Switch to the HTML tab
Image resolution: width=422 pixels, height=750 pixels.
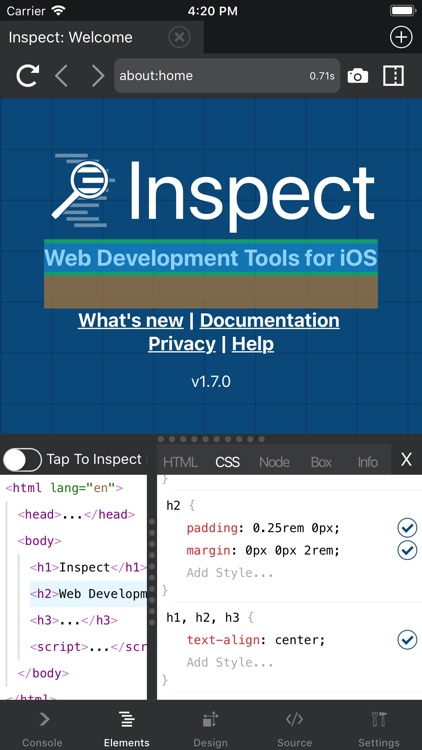pyautogui.click(x=180, y=462)
